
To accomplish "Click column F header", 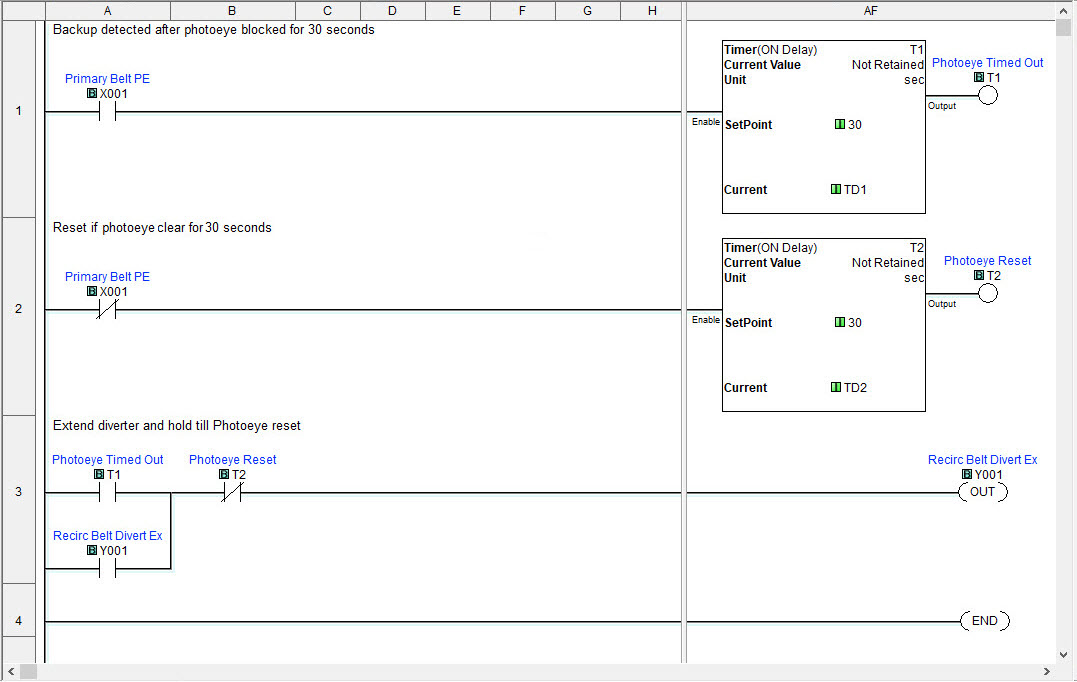I will tap(522, 11).
